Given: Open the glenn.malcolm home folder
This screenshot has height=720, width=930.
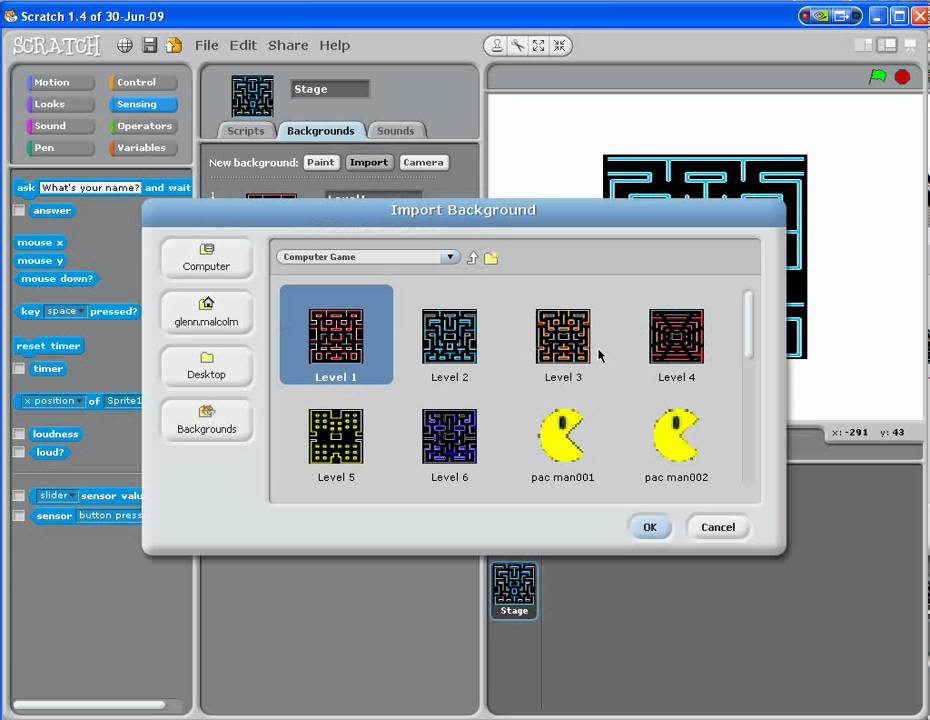Looking at the screenshot, I should [x=206, y=313].
